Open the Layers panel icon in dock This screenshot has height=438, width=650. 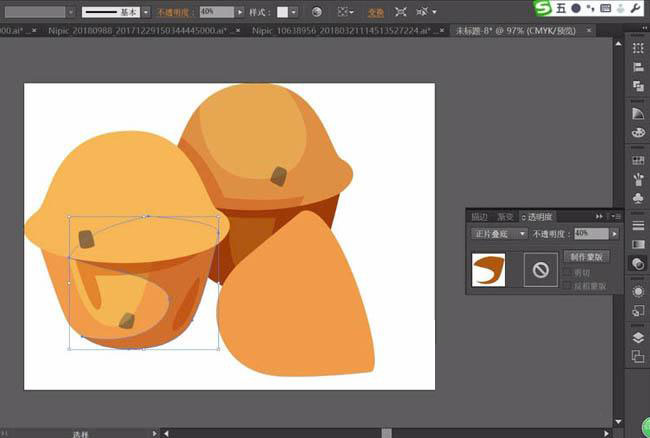tap(638, 338)
